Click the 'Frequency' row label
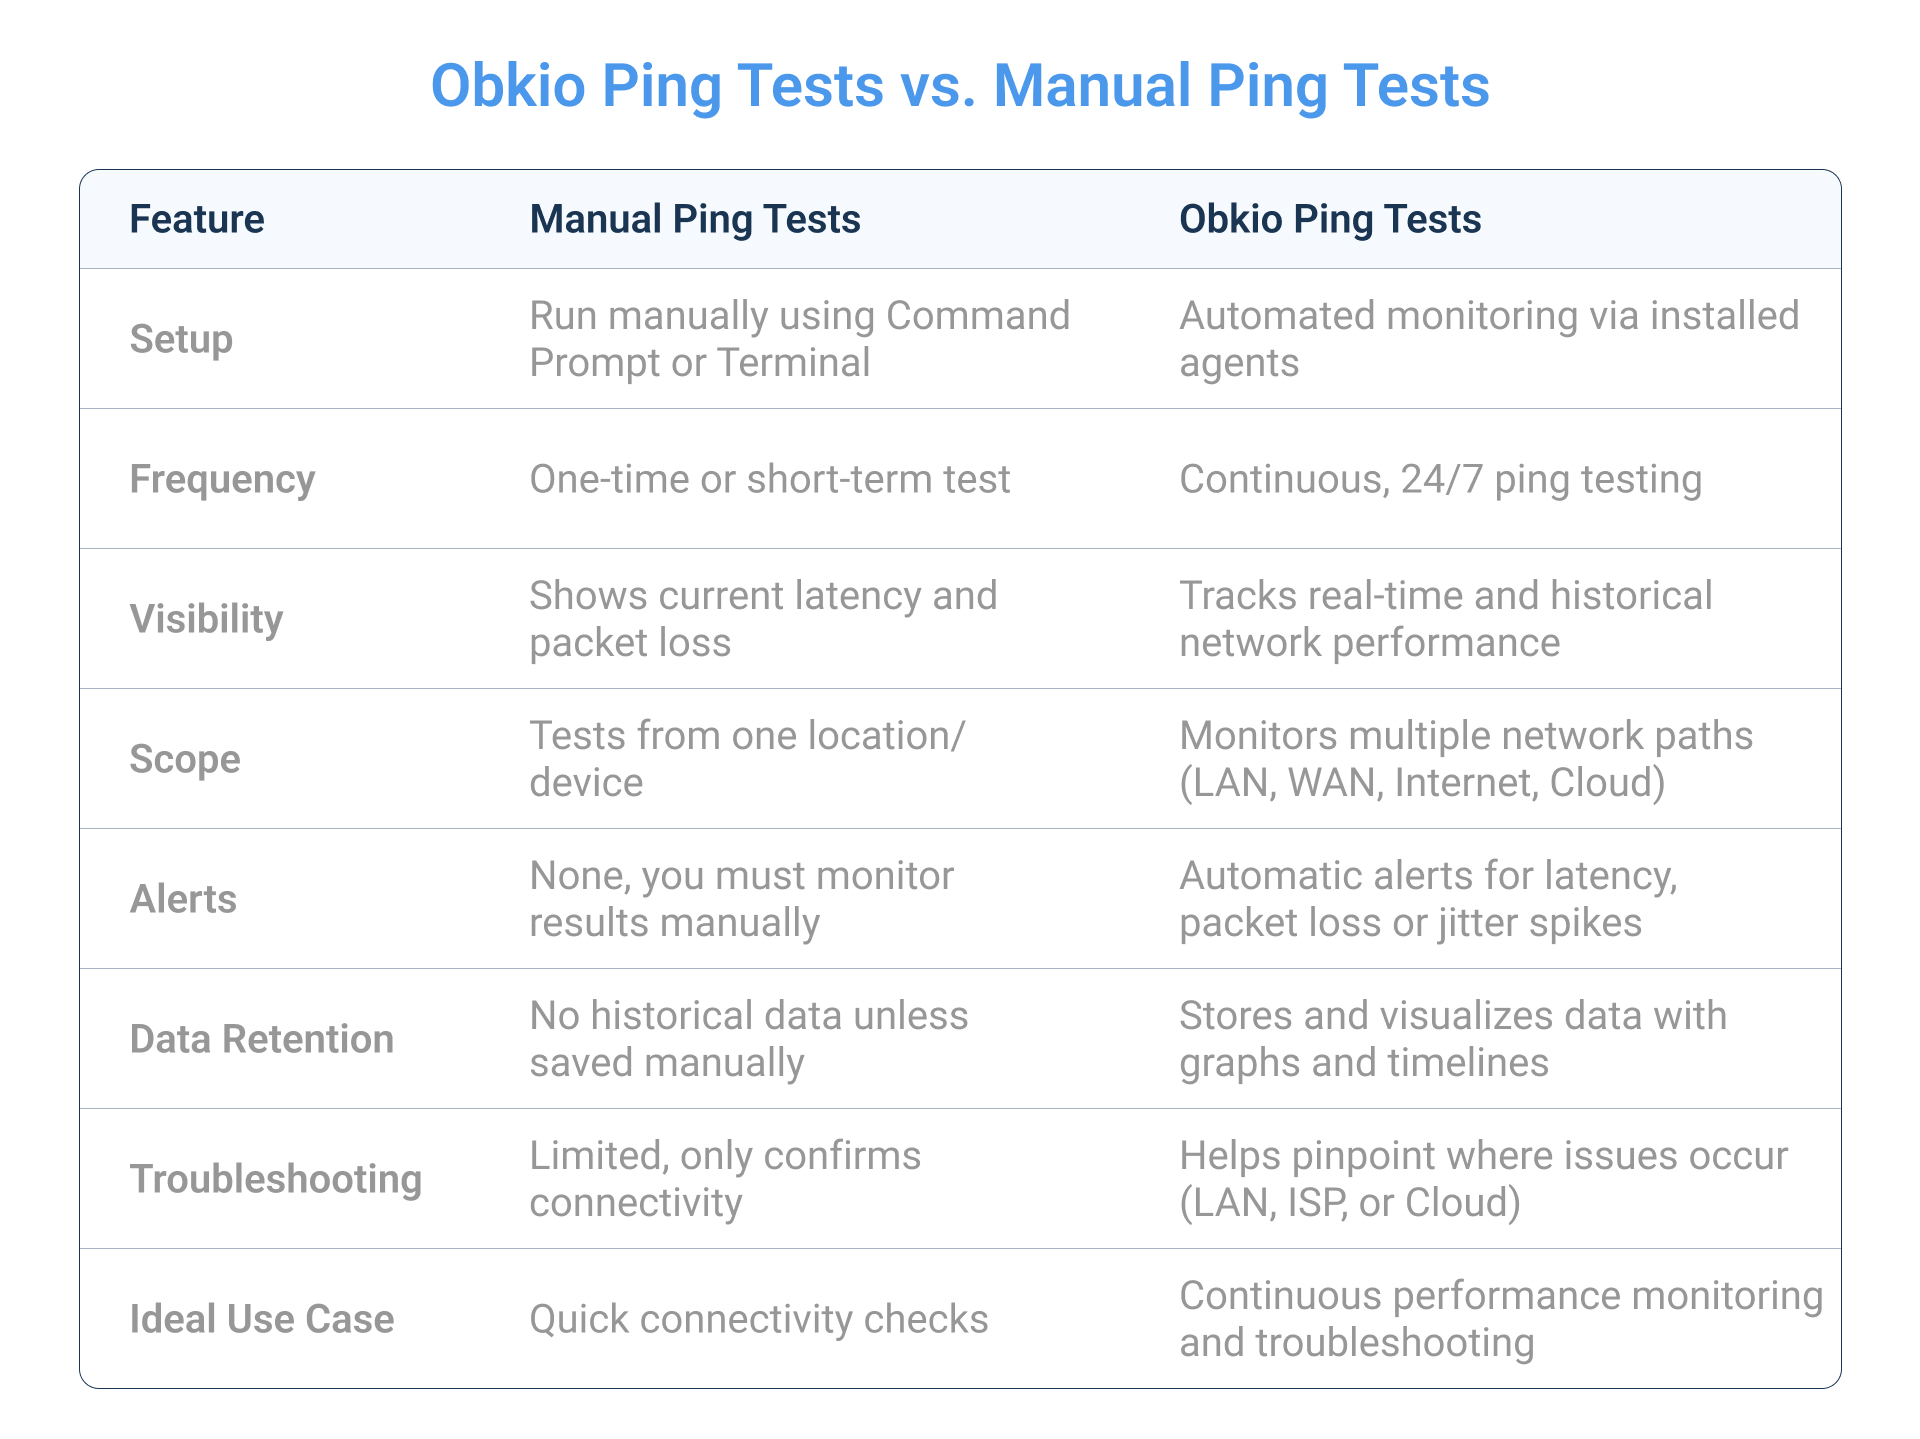This screenshot has height=1439, width=1920. point(222,479)
